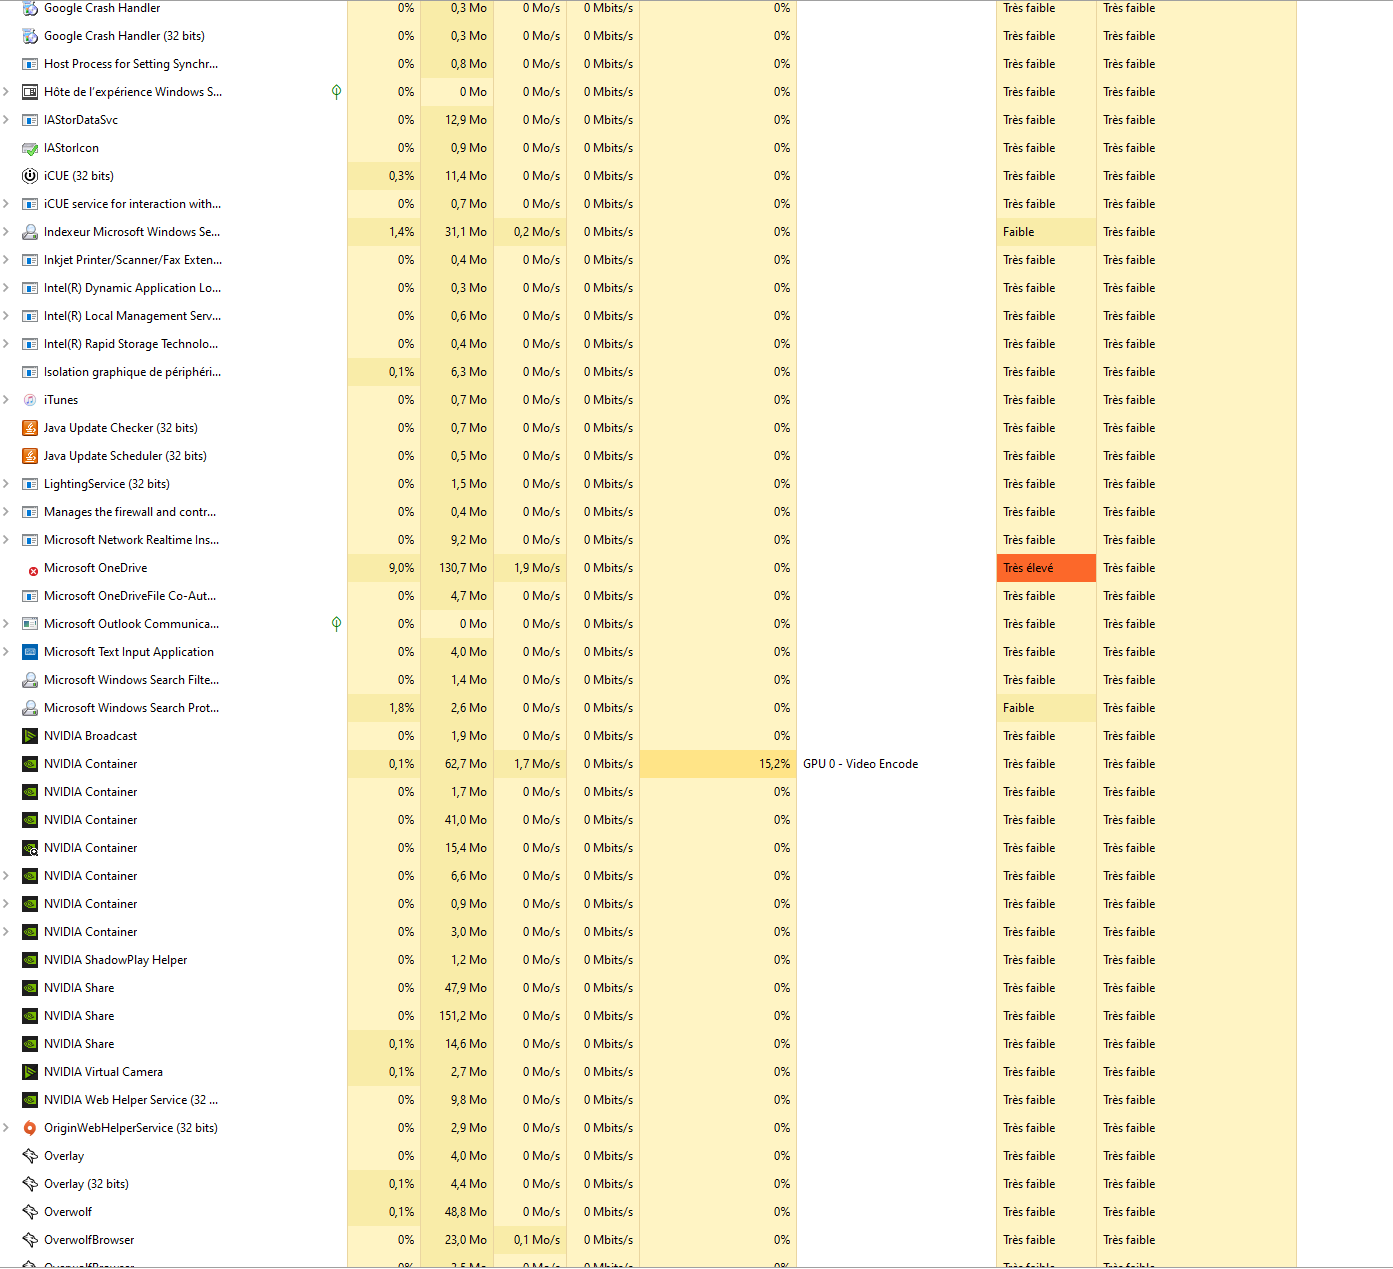This screenshot has height=1269, width=1393.
Task: Click the 130,7 Mo memory value for OneDrive
Action: [462, 568]
